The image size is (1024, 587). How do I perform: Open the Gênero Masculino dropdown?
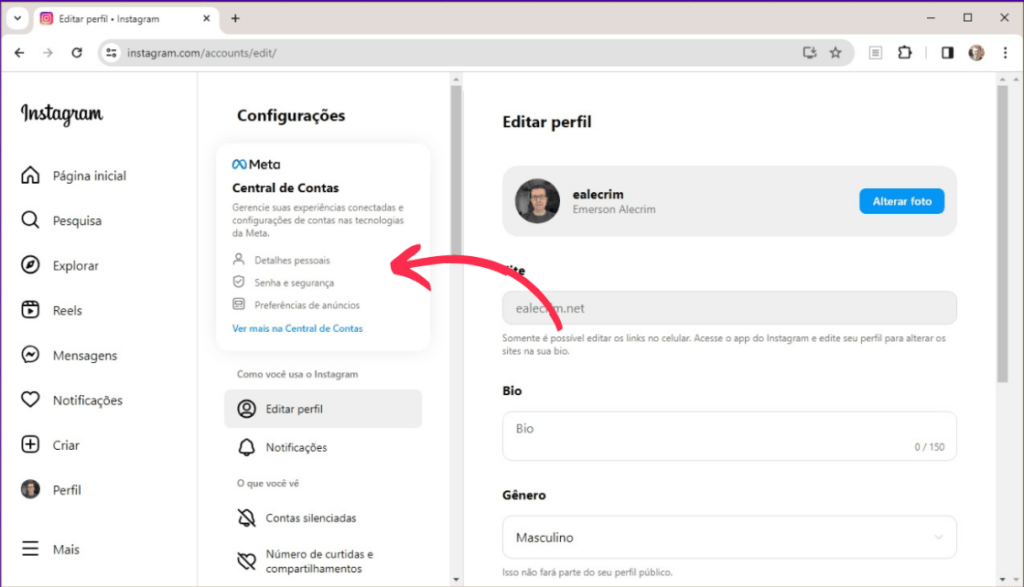click(x=729, y=537)
